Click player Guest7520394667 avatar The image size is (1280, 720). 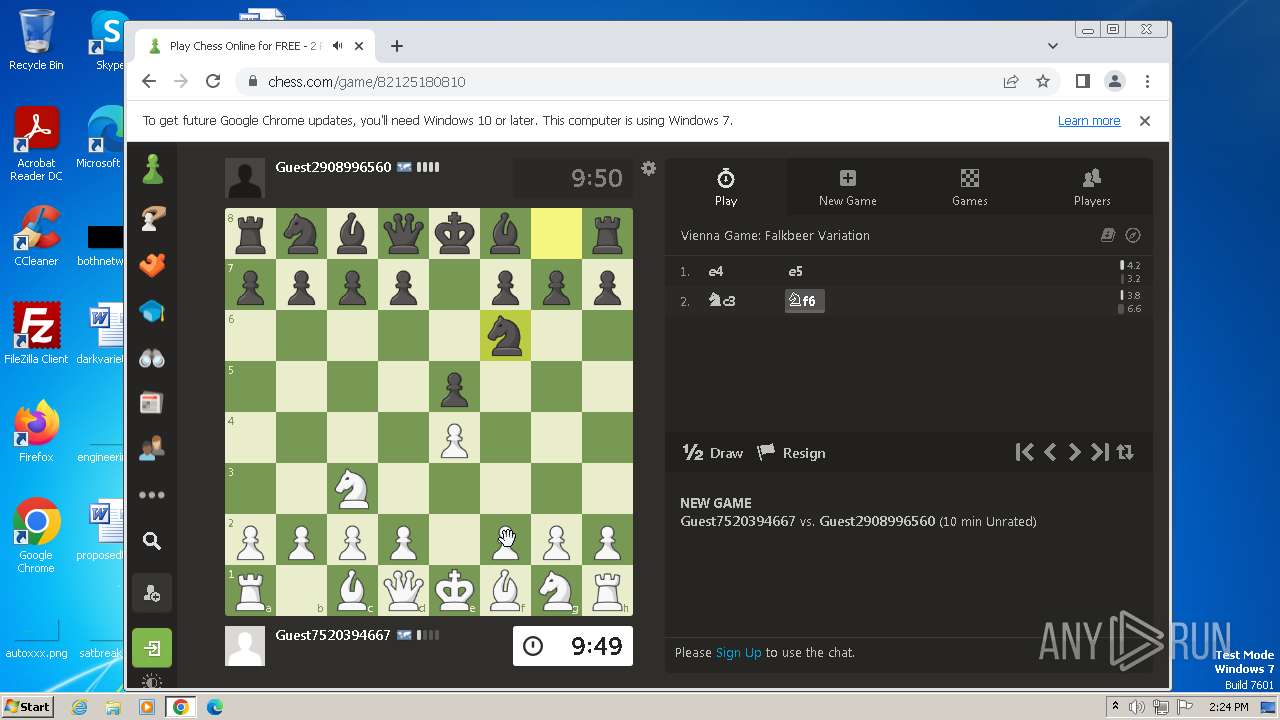click(245, 646)
